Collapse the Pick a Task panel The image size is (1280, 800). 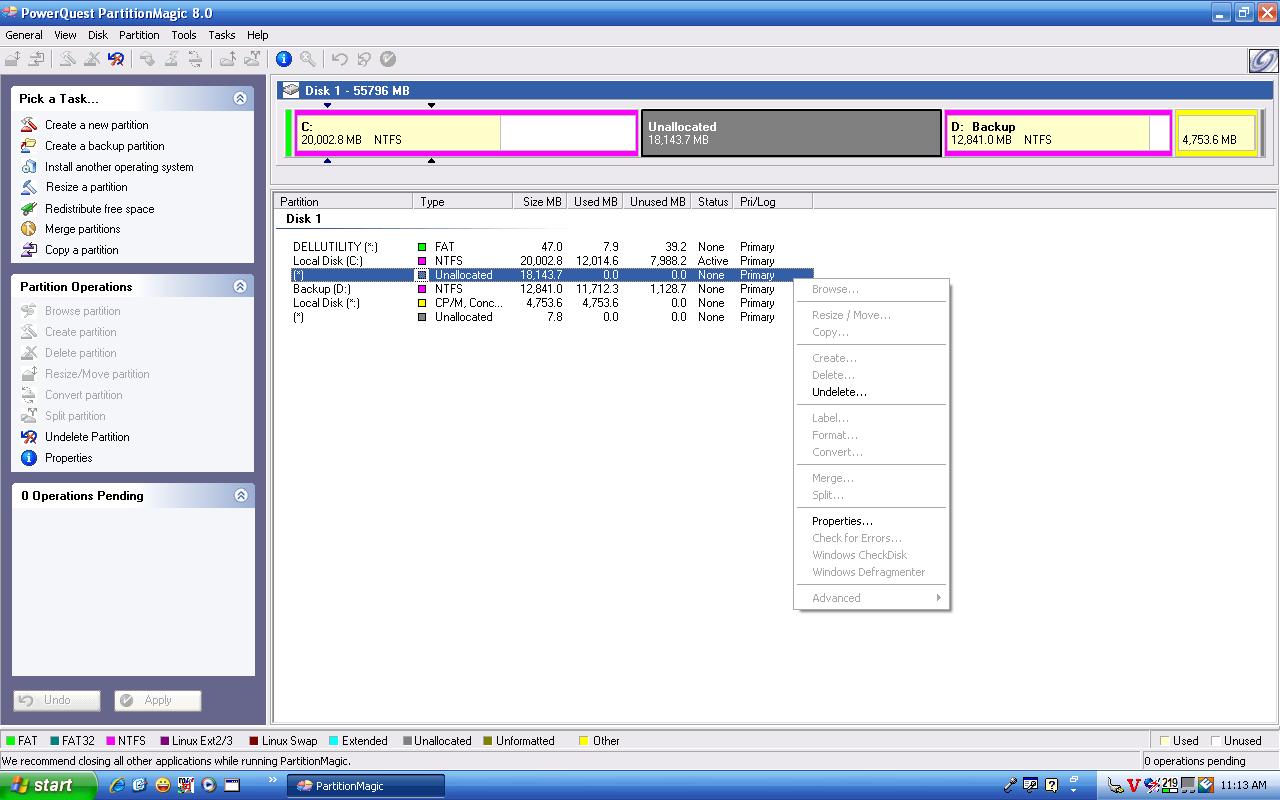240,99
